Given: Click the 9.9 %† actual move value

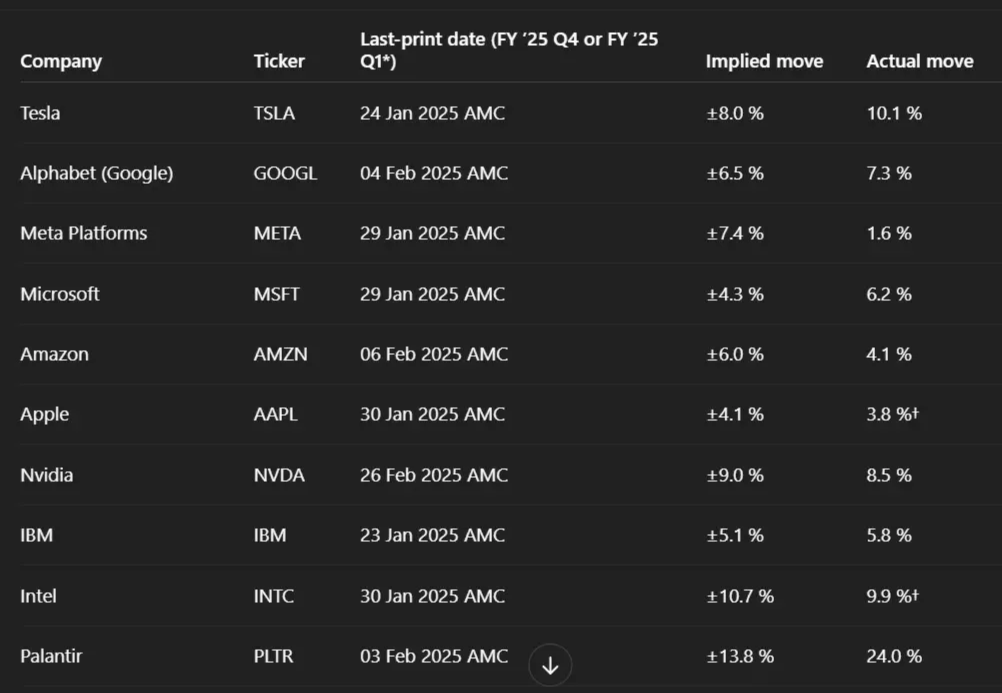Looking at the screenshot, I should pos(893,596).
